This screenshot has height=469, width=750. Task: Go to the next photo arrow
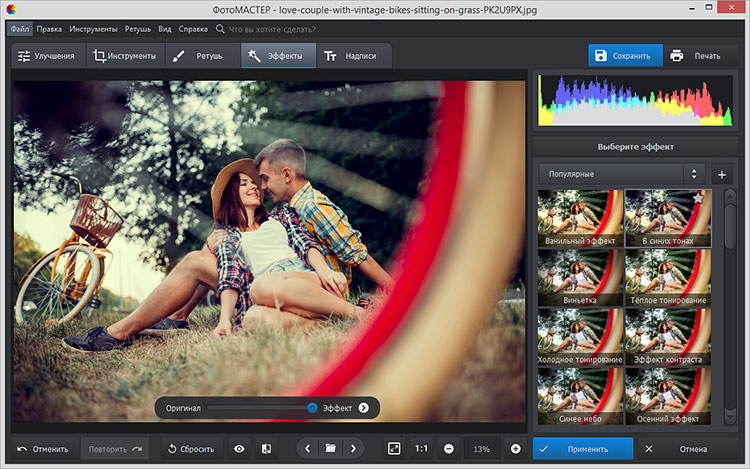click(x=353, y=449)
